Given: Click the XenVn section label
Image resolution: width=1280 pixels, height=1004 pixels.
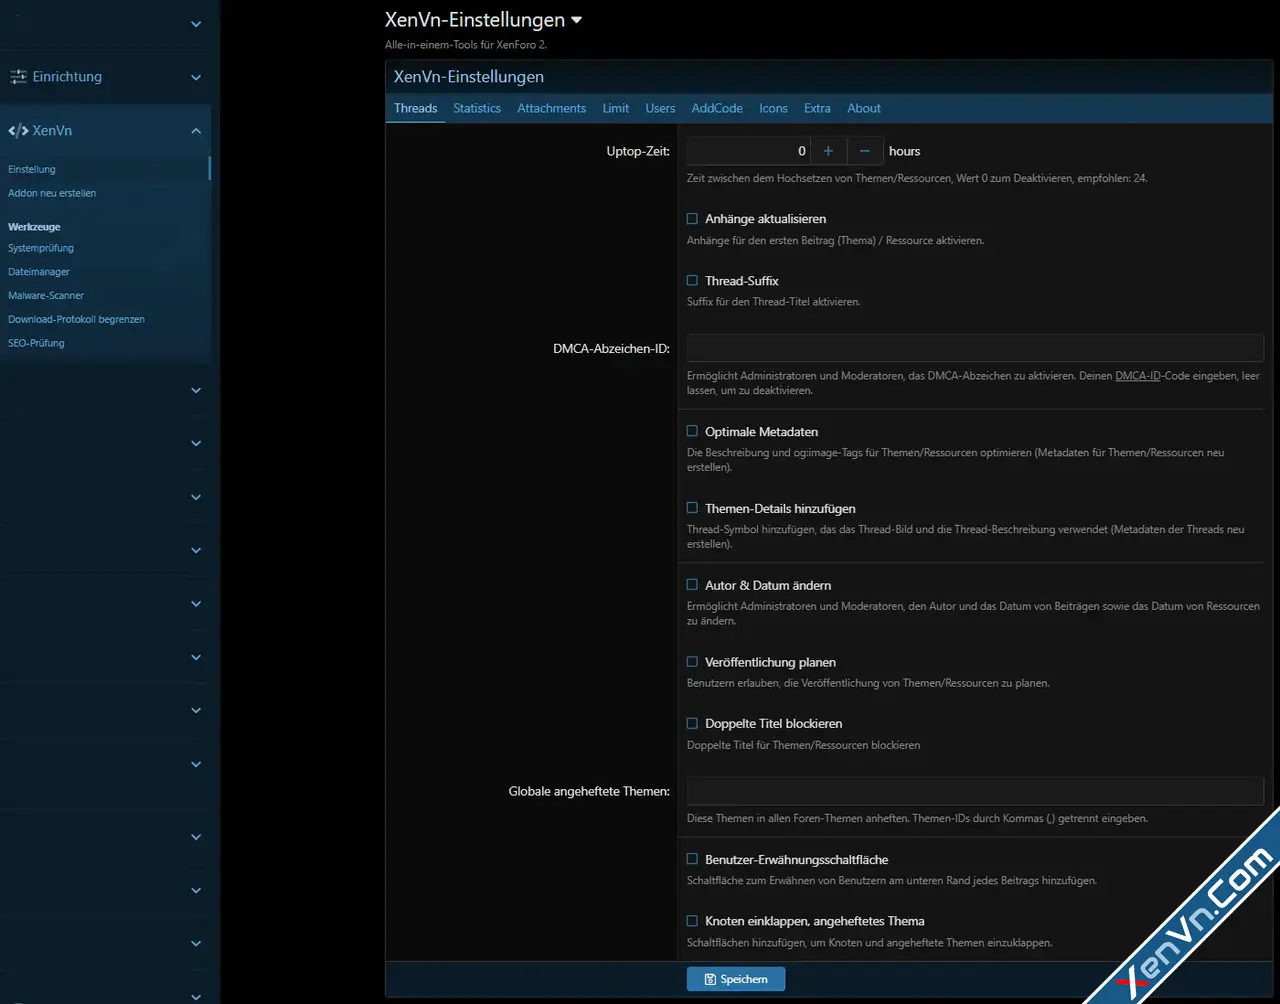Looking at the screenshot, I should [x=52, y=131].
